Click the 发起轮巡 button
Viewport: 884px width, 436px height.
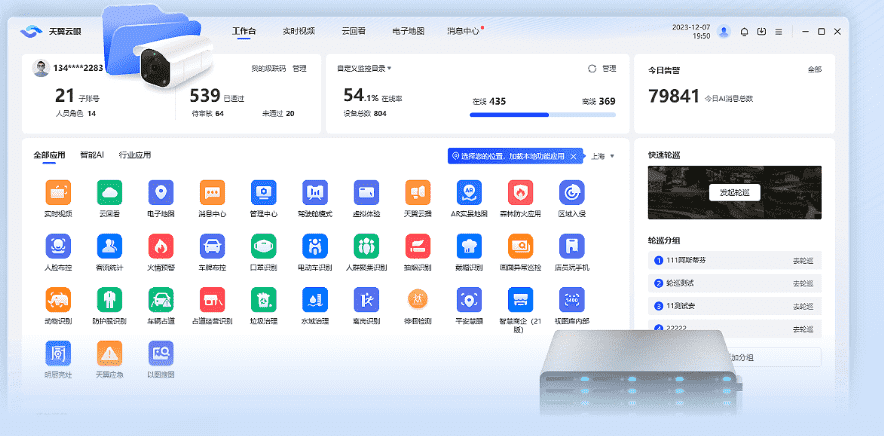735,192
